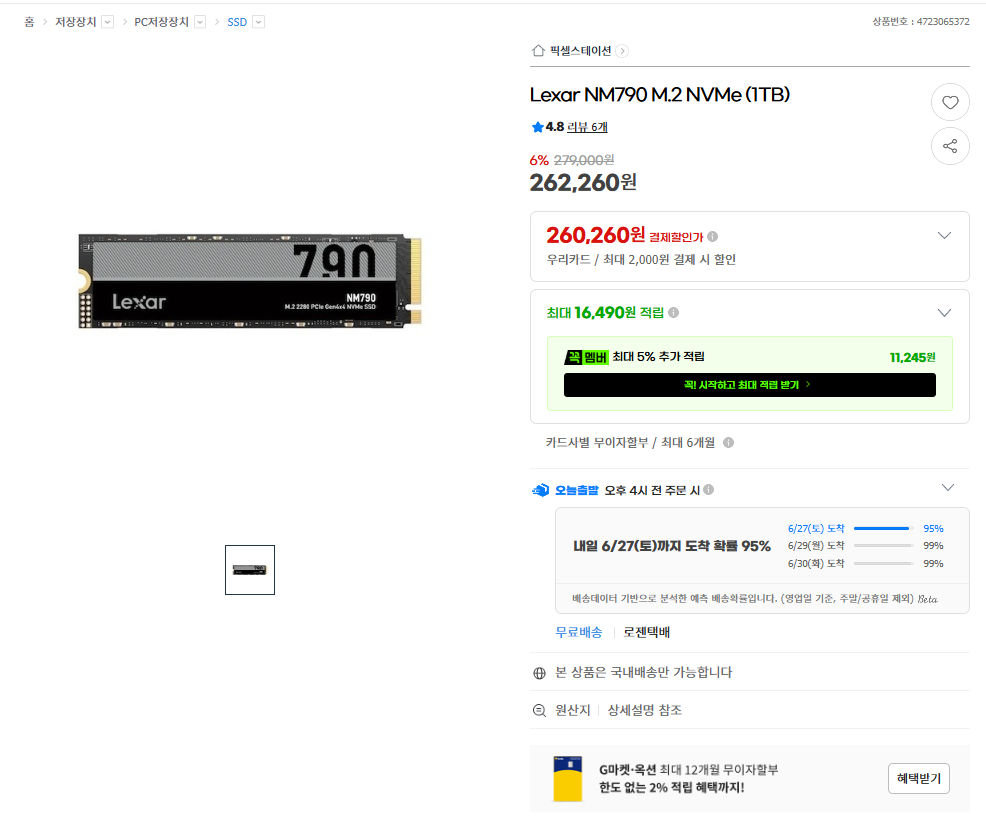Click blue star rating icon
Image resolution: width=986 pixels, height=840 pixels.
click(537, 127)
